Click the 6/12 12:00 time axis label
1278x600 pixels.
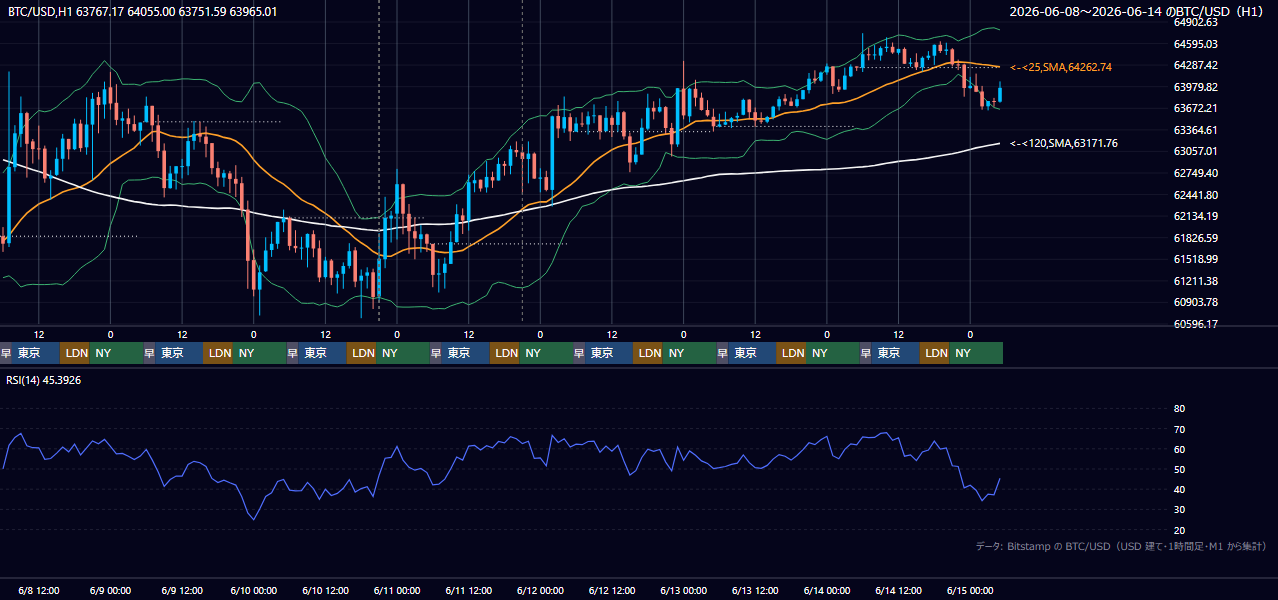point(612,590)
